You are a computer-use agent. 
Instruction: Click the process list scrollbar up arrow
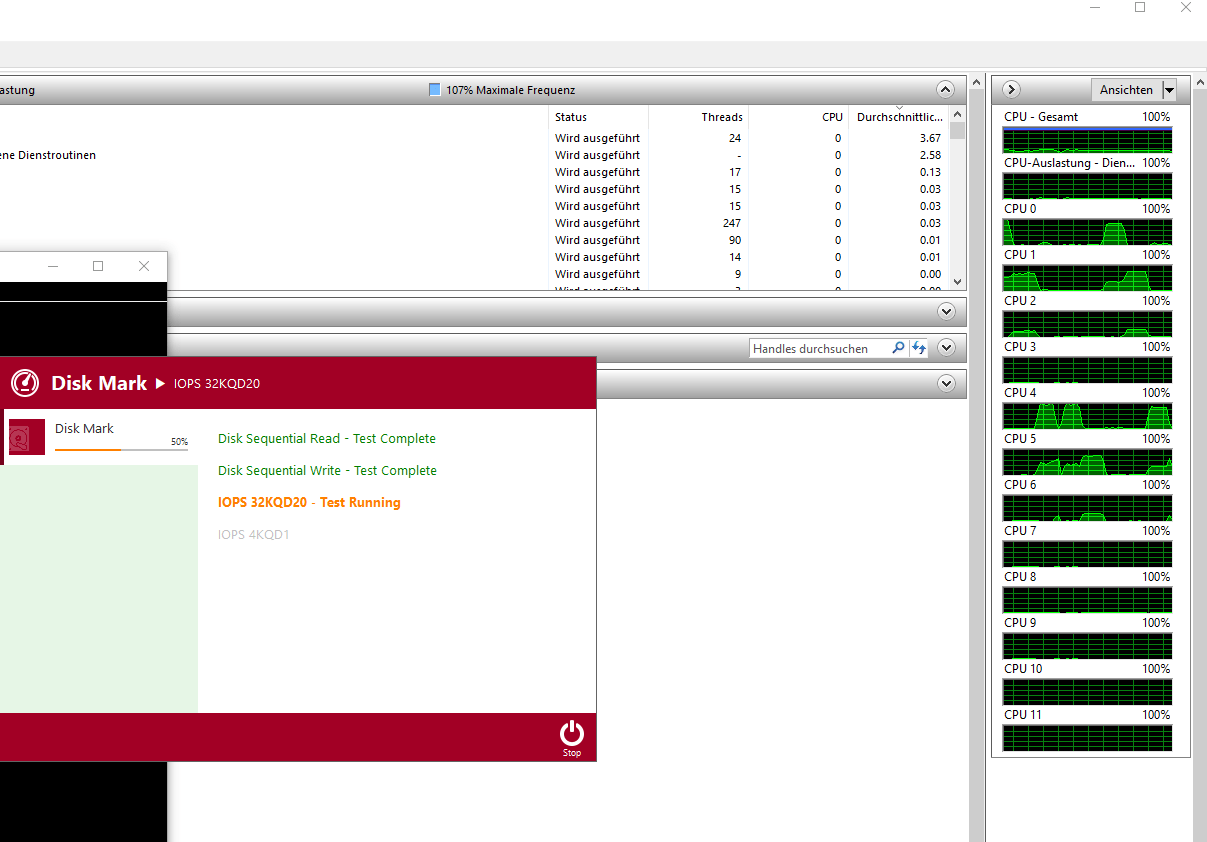(x=957, y=113)
